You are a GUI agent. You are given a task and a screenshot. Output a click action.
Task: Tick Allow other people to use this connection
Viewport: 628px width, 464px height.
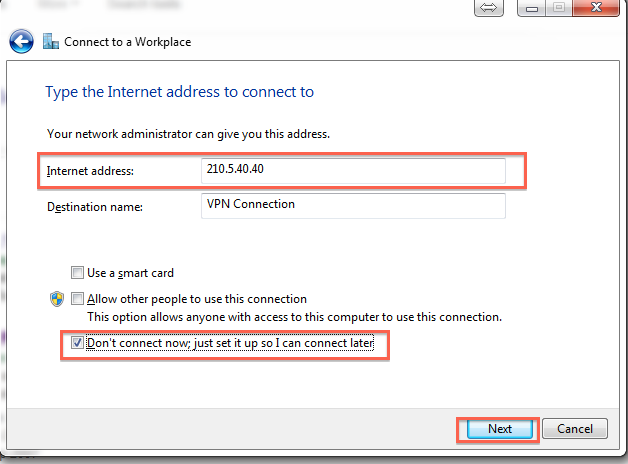coord(77,299)
